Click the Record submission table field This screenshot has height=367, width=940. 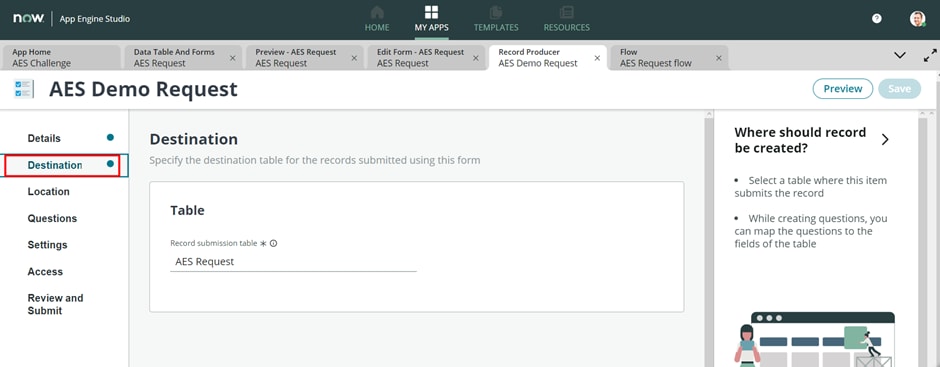(293, 262)
